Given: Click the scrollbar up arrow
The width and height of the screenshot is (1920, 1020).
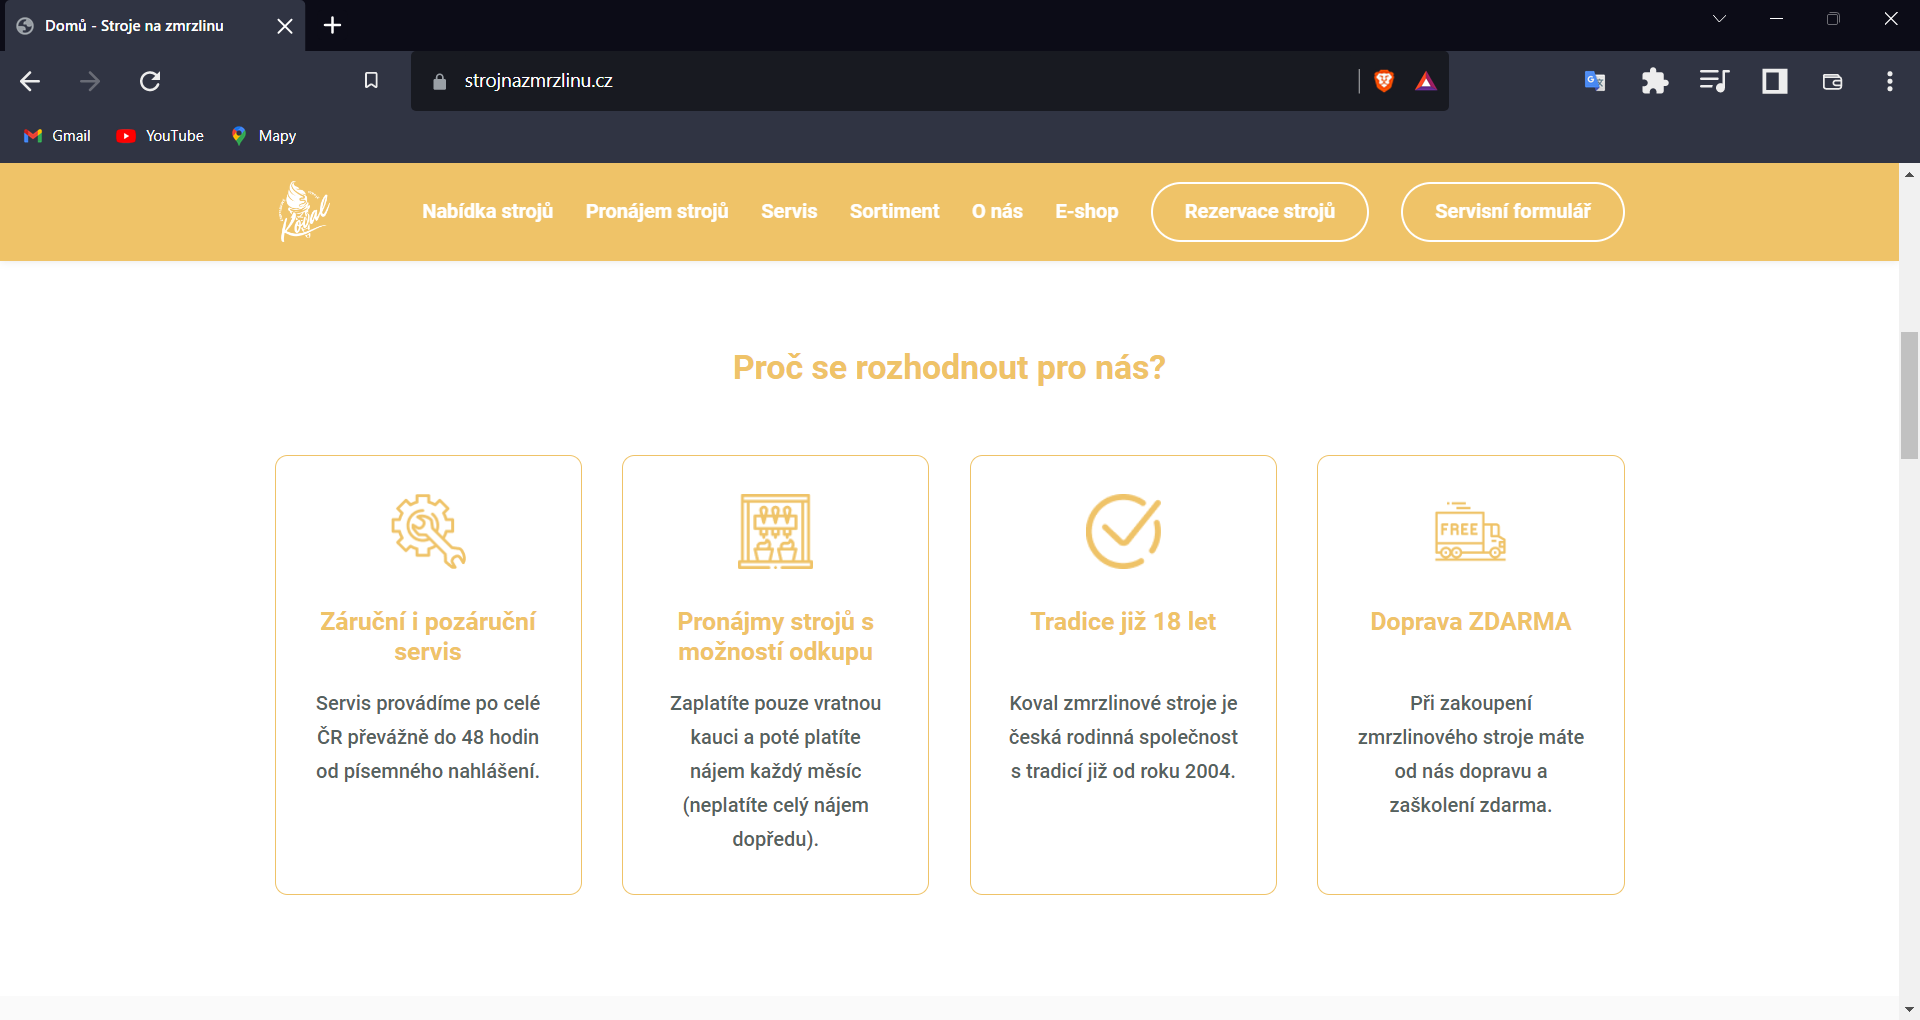Looking at the screenshot, I should click(1909, 174).
